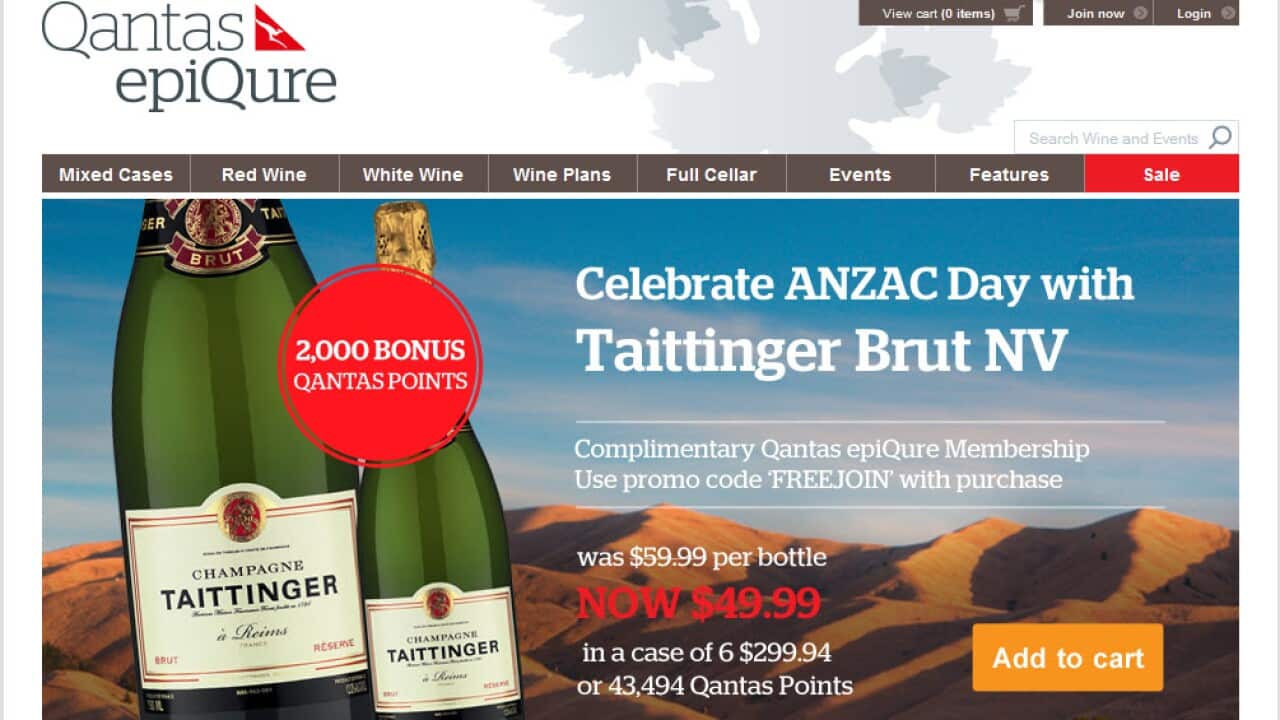1280x720 pixels.
Task: Open the Mixed Cases menu
Action: pyautogui.click(x=116, y=174)
